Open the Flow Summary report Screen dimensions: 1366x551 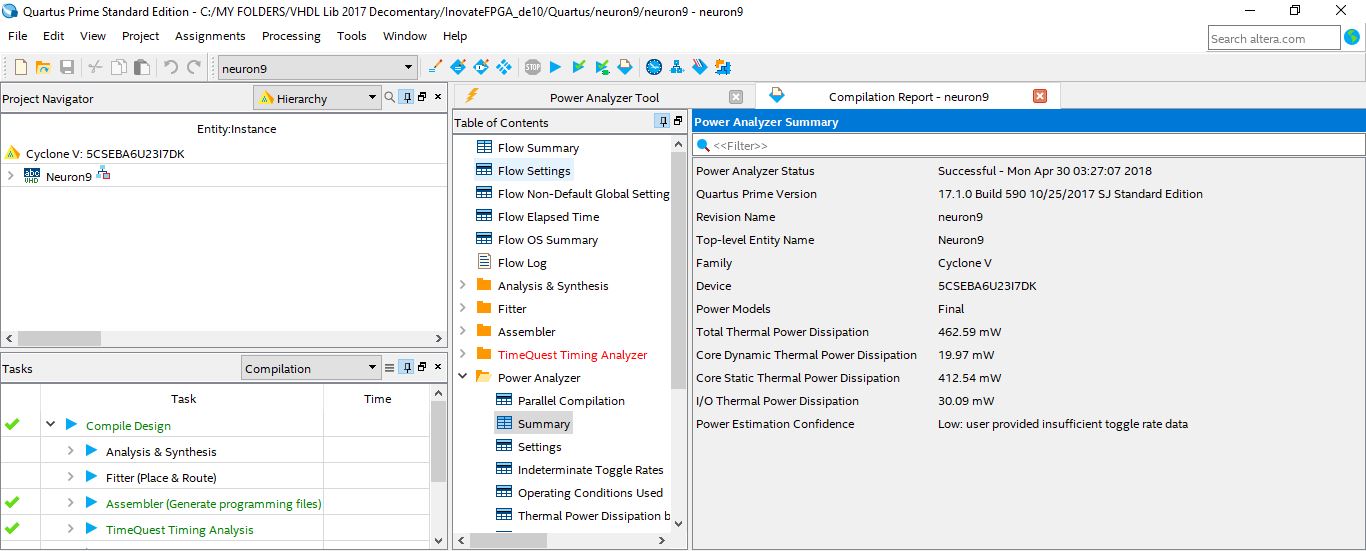point(538,147)
